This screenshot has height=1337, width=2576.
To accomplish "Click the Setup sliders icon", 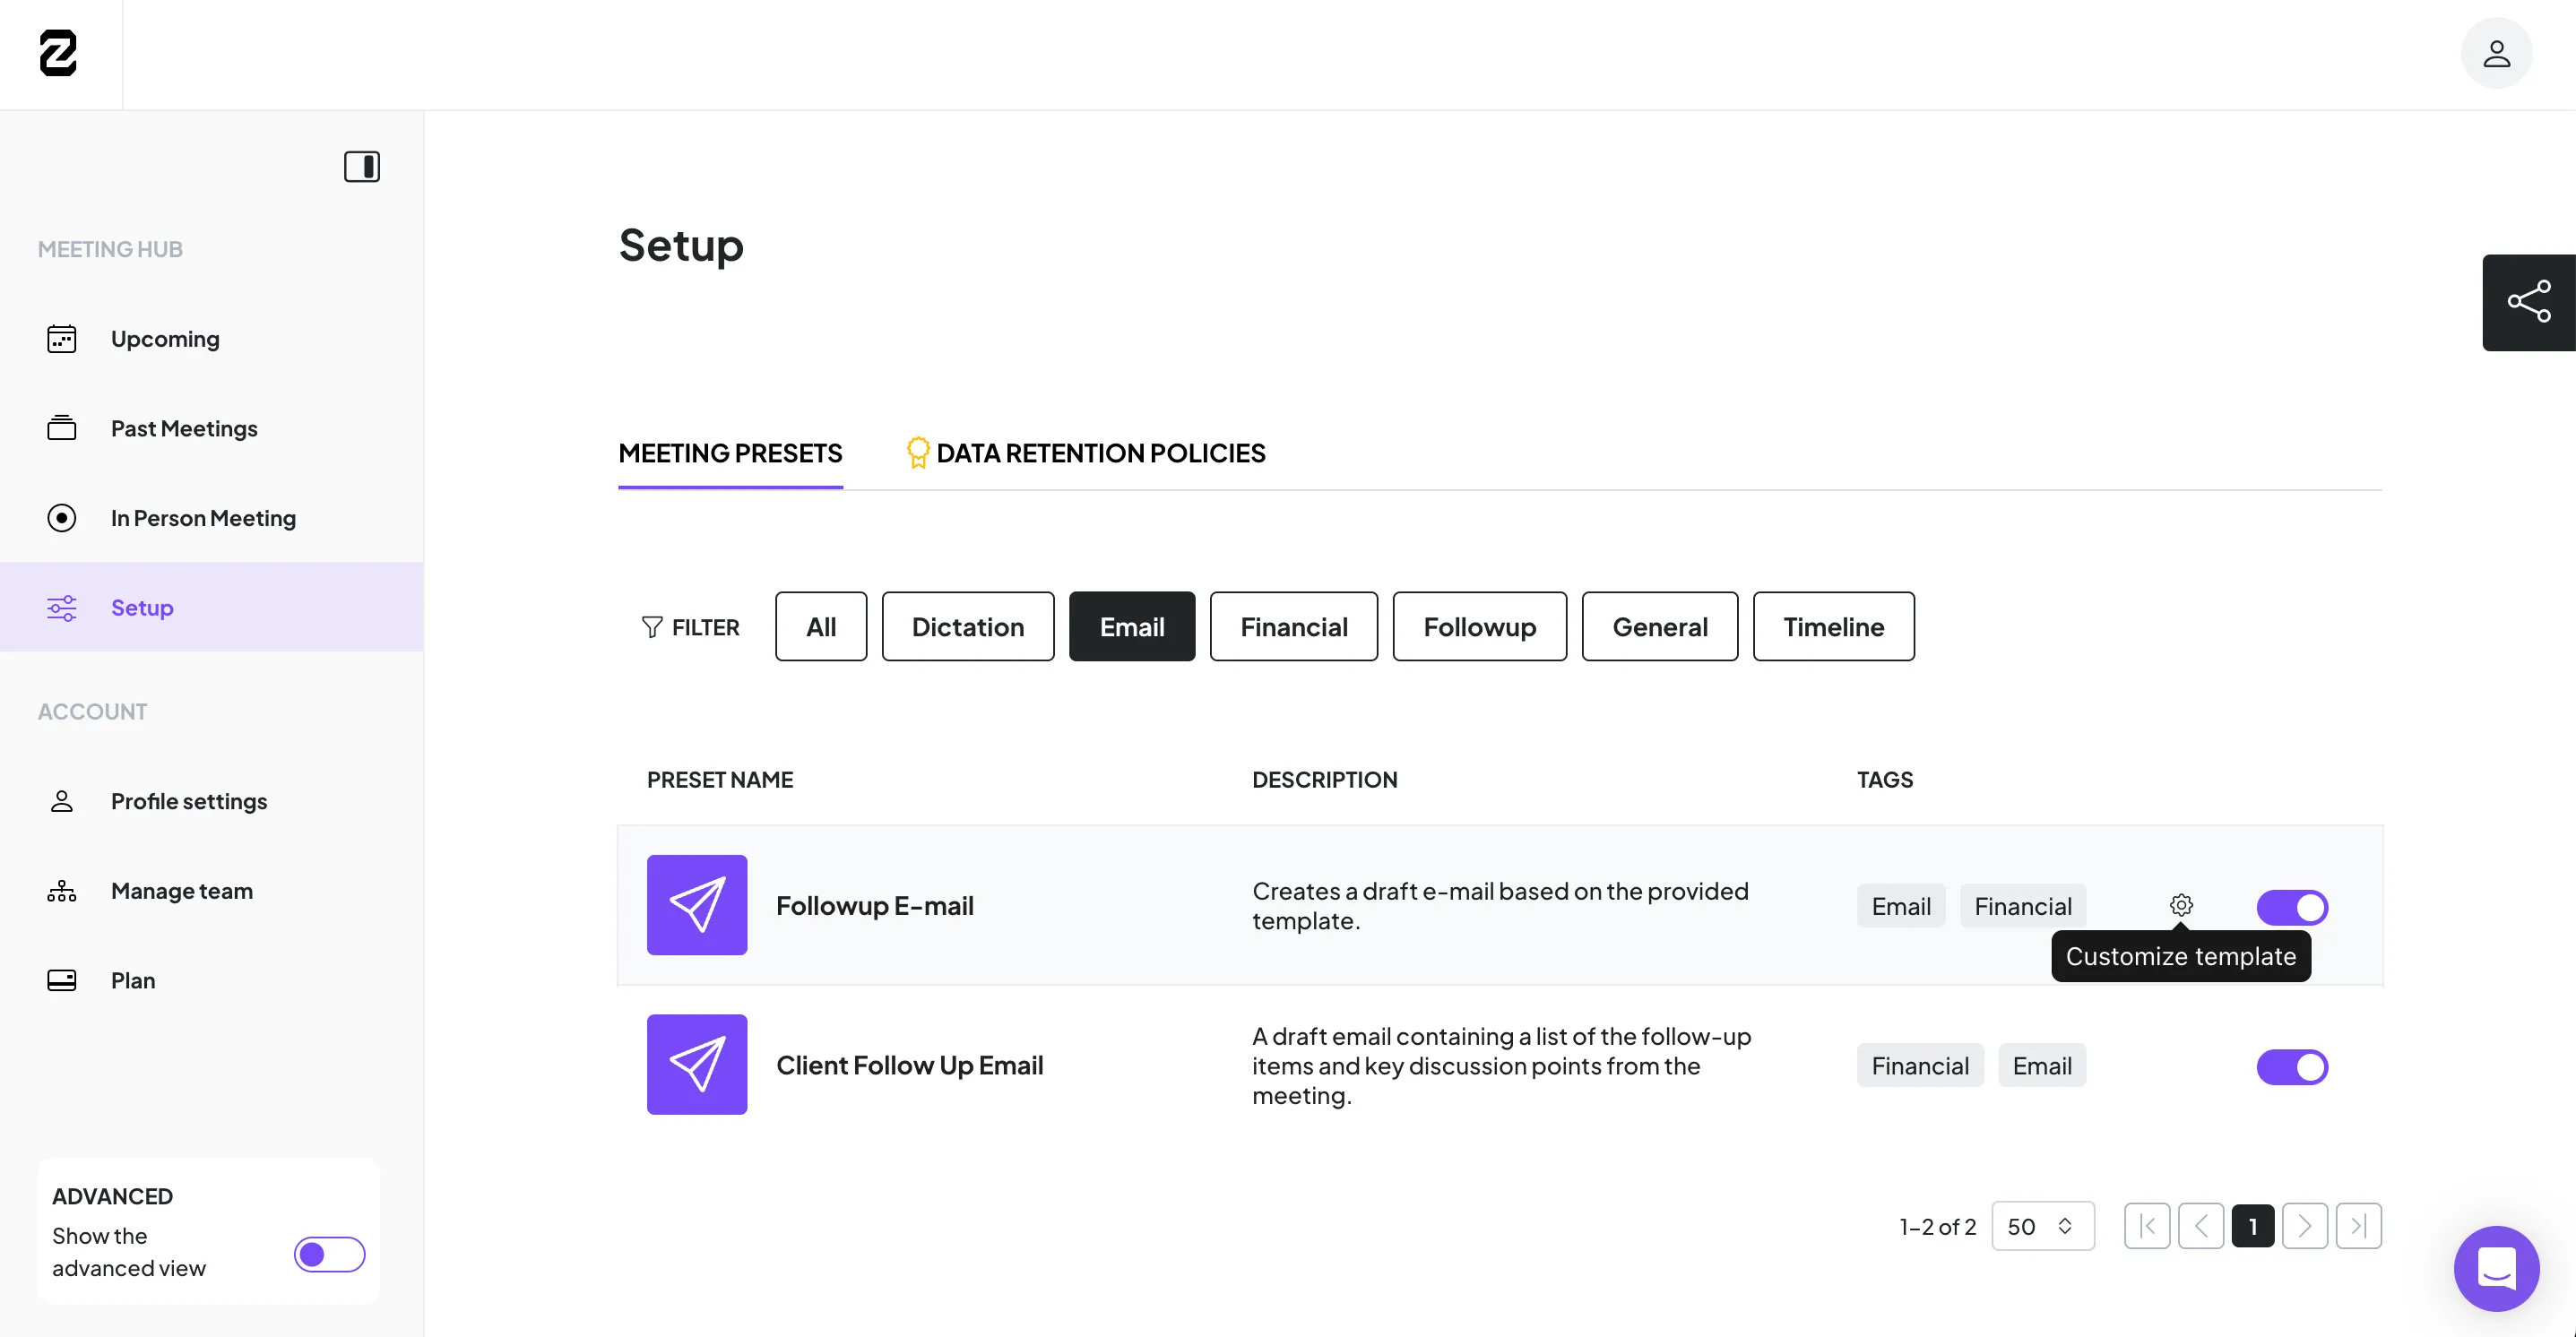I will click(62, 607).
